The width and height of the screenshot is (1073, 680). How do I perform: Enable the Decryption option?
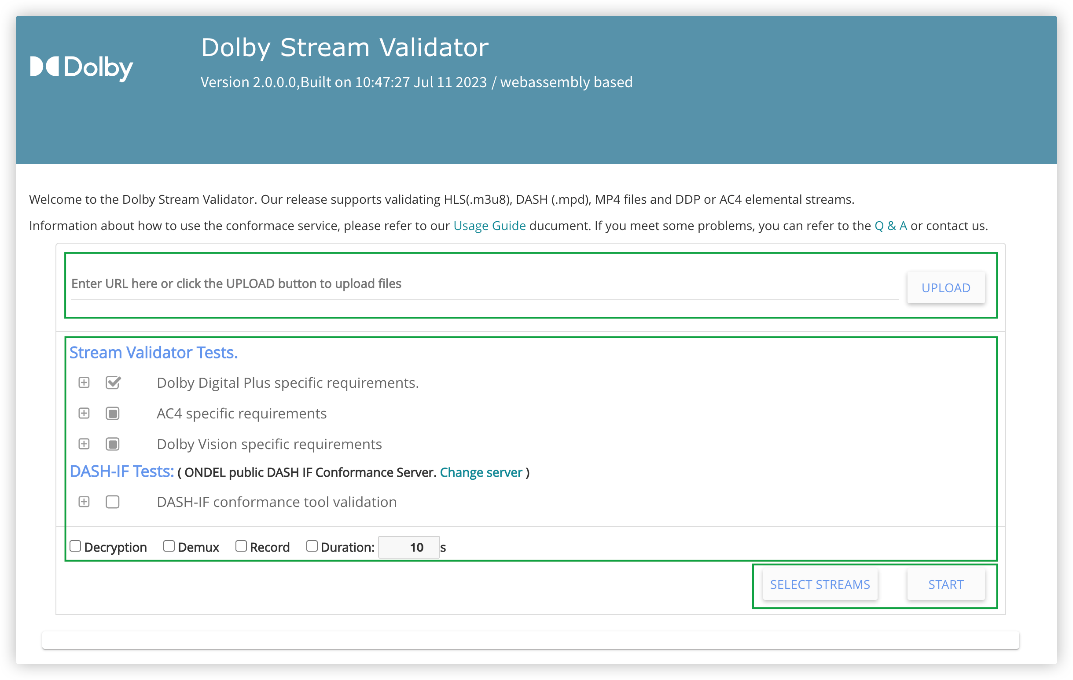(76, 546)
